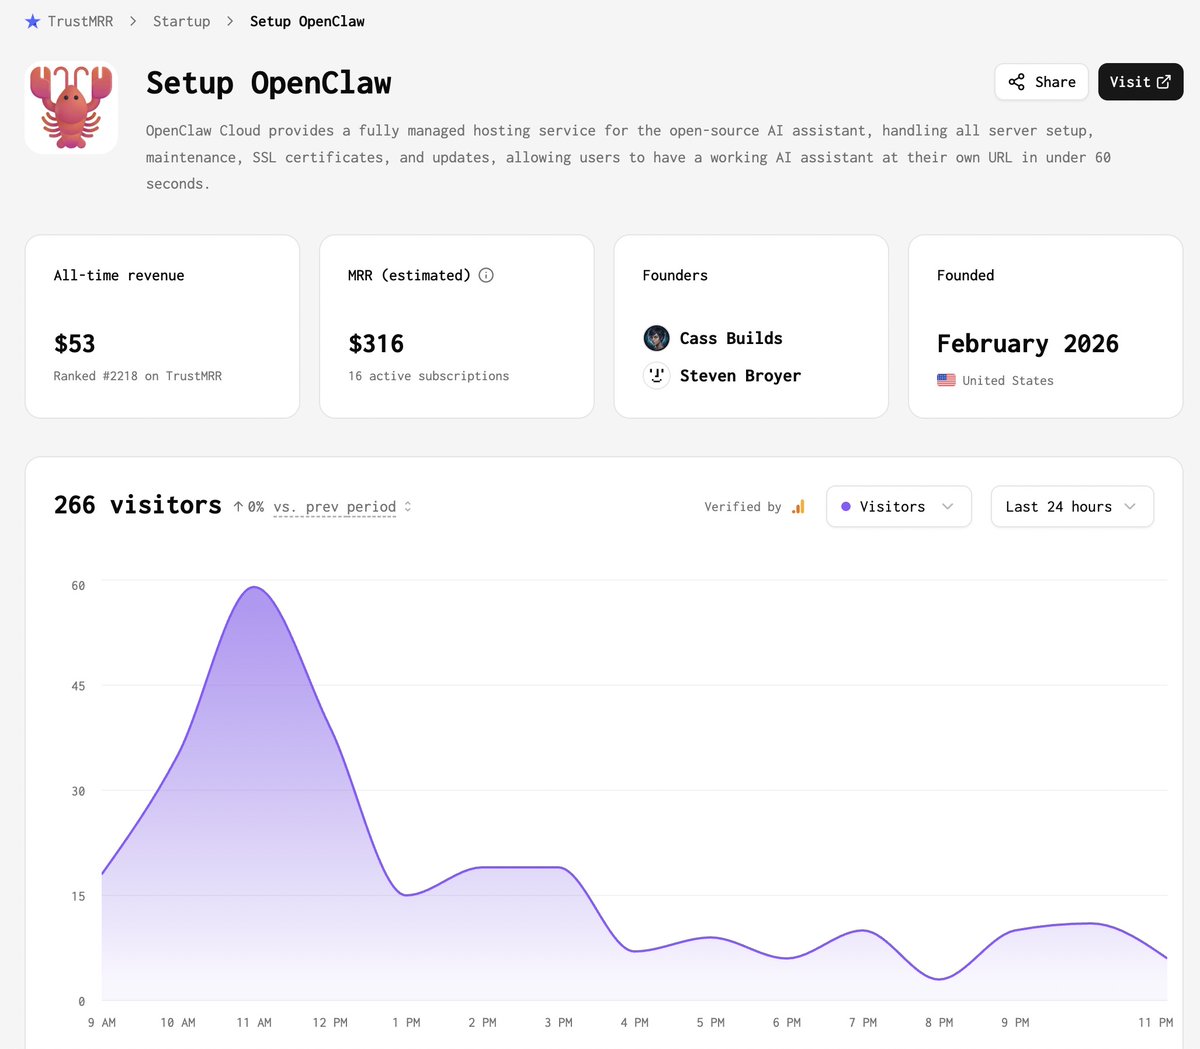Click the purple Visitors legend dot
Image resolution: width=1200 pixels, height=1049 pixels.
tap(846, 507)
